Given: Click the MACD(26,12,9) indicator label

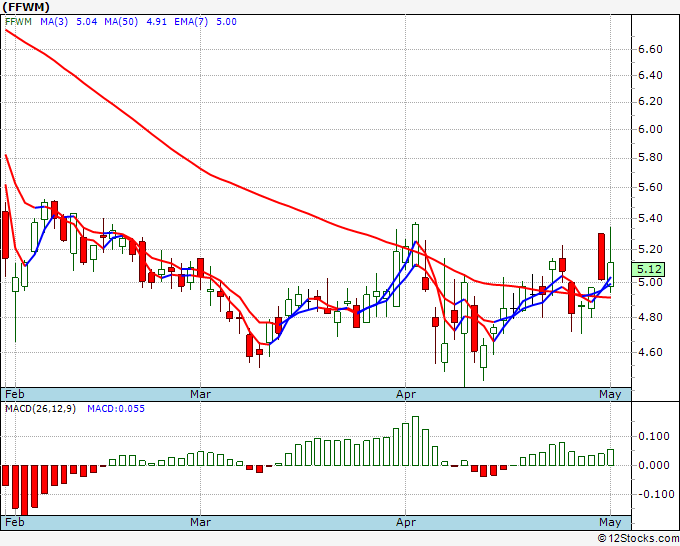Looking at the screenshot, I should click(x=40, y=409).
